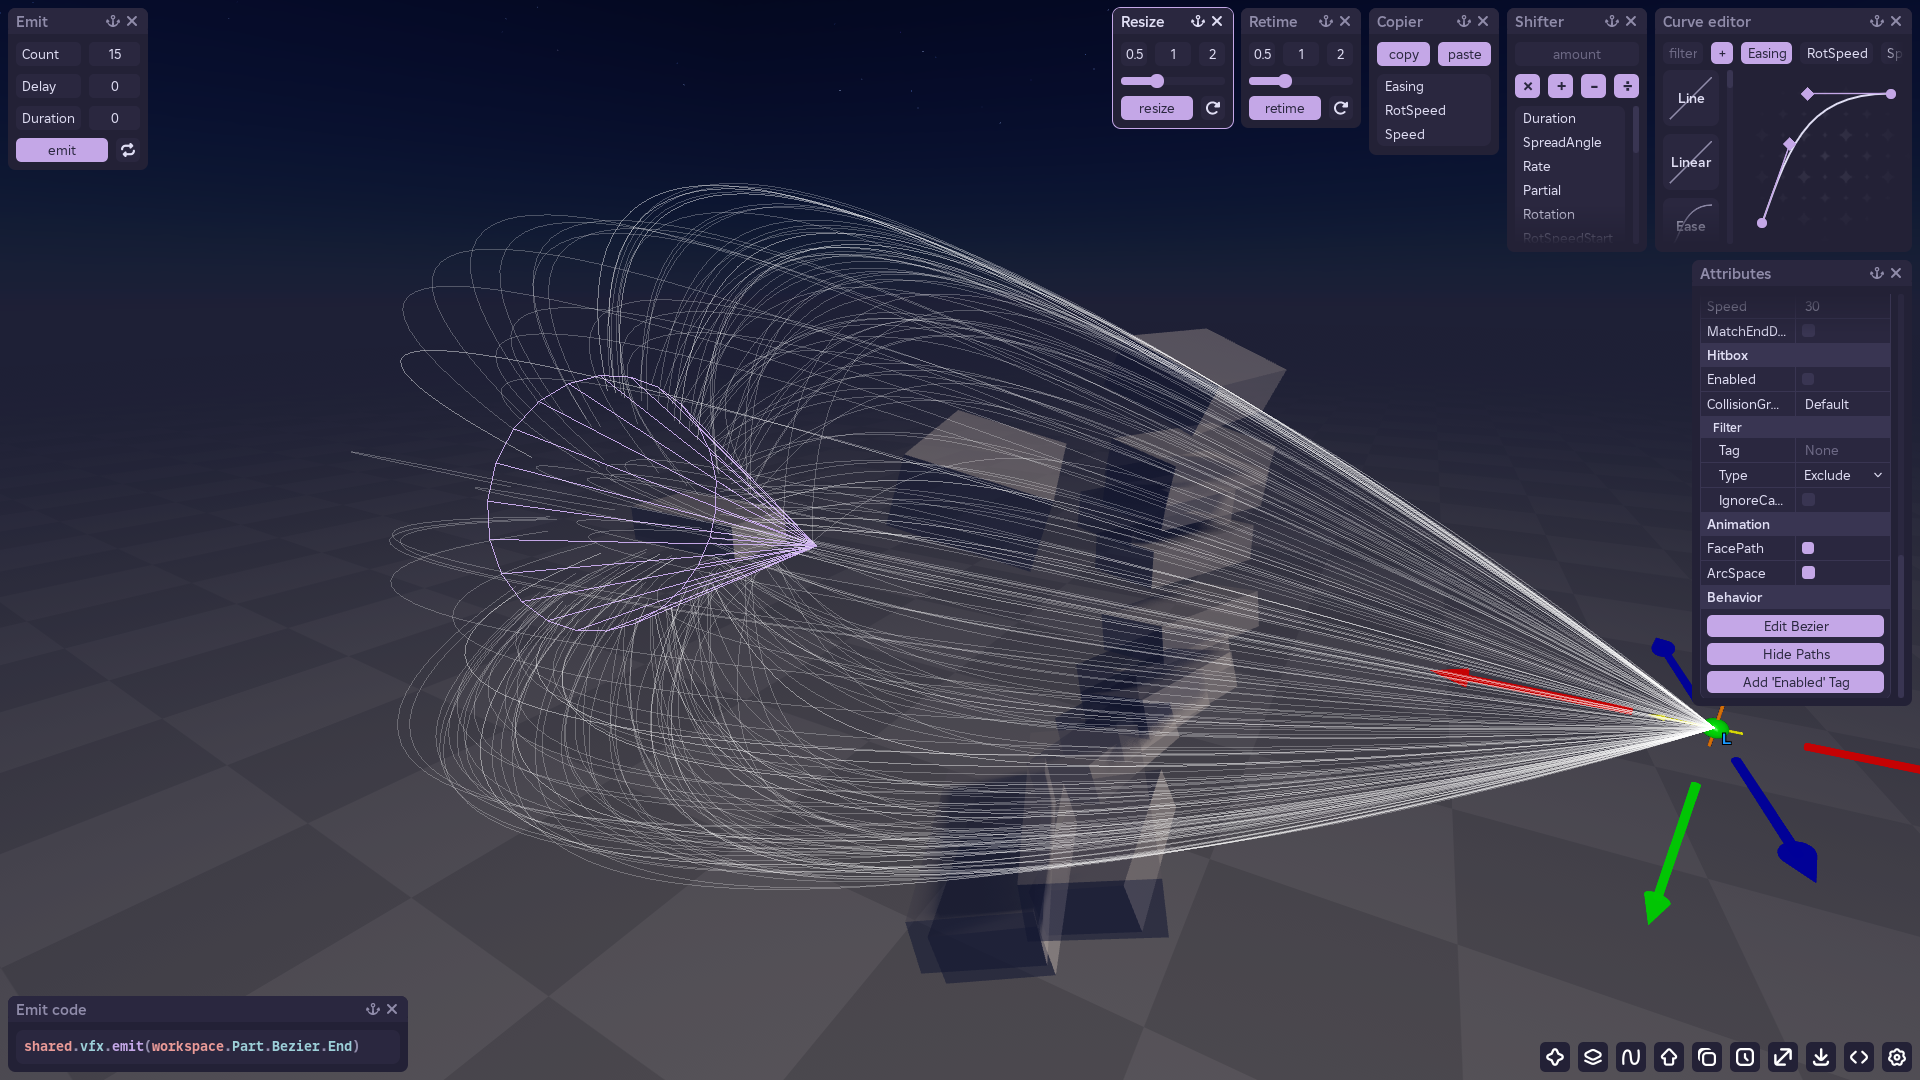Image resolution: width=1920 pixels, height=1080 pixels.
Task: Toggle ArcSpace under Animation
Action: [x=1808, y=573]
